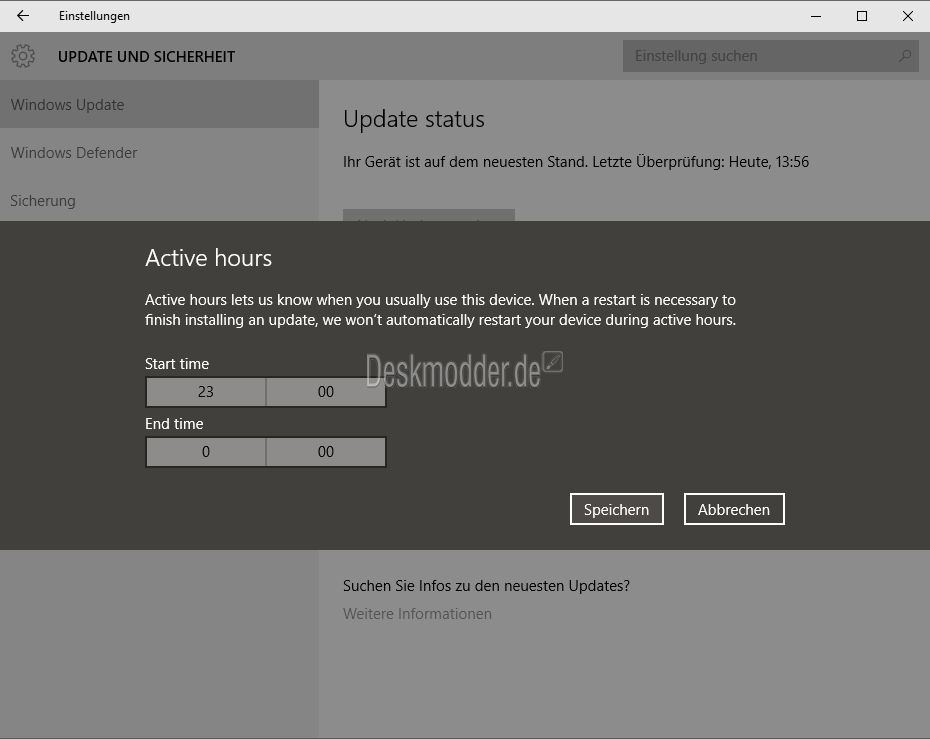The image size is (930, 739).
Task: Click 'Einstellungen' window title text
Action: (94, 16)
